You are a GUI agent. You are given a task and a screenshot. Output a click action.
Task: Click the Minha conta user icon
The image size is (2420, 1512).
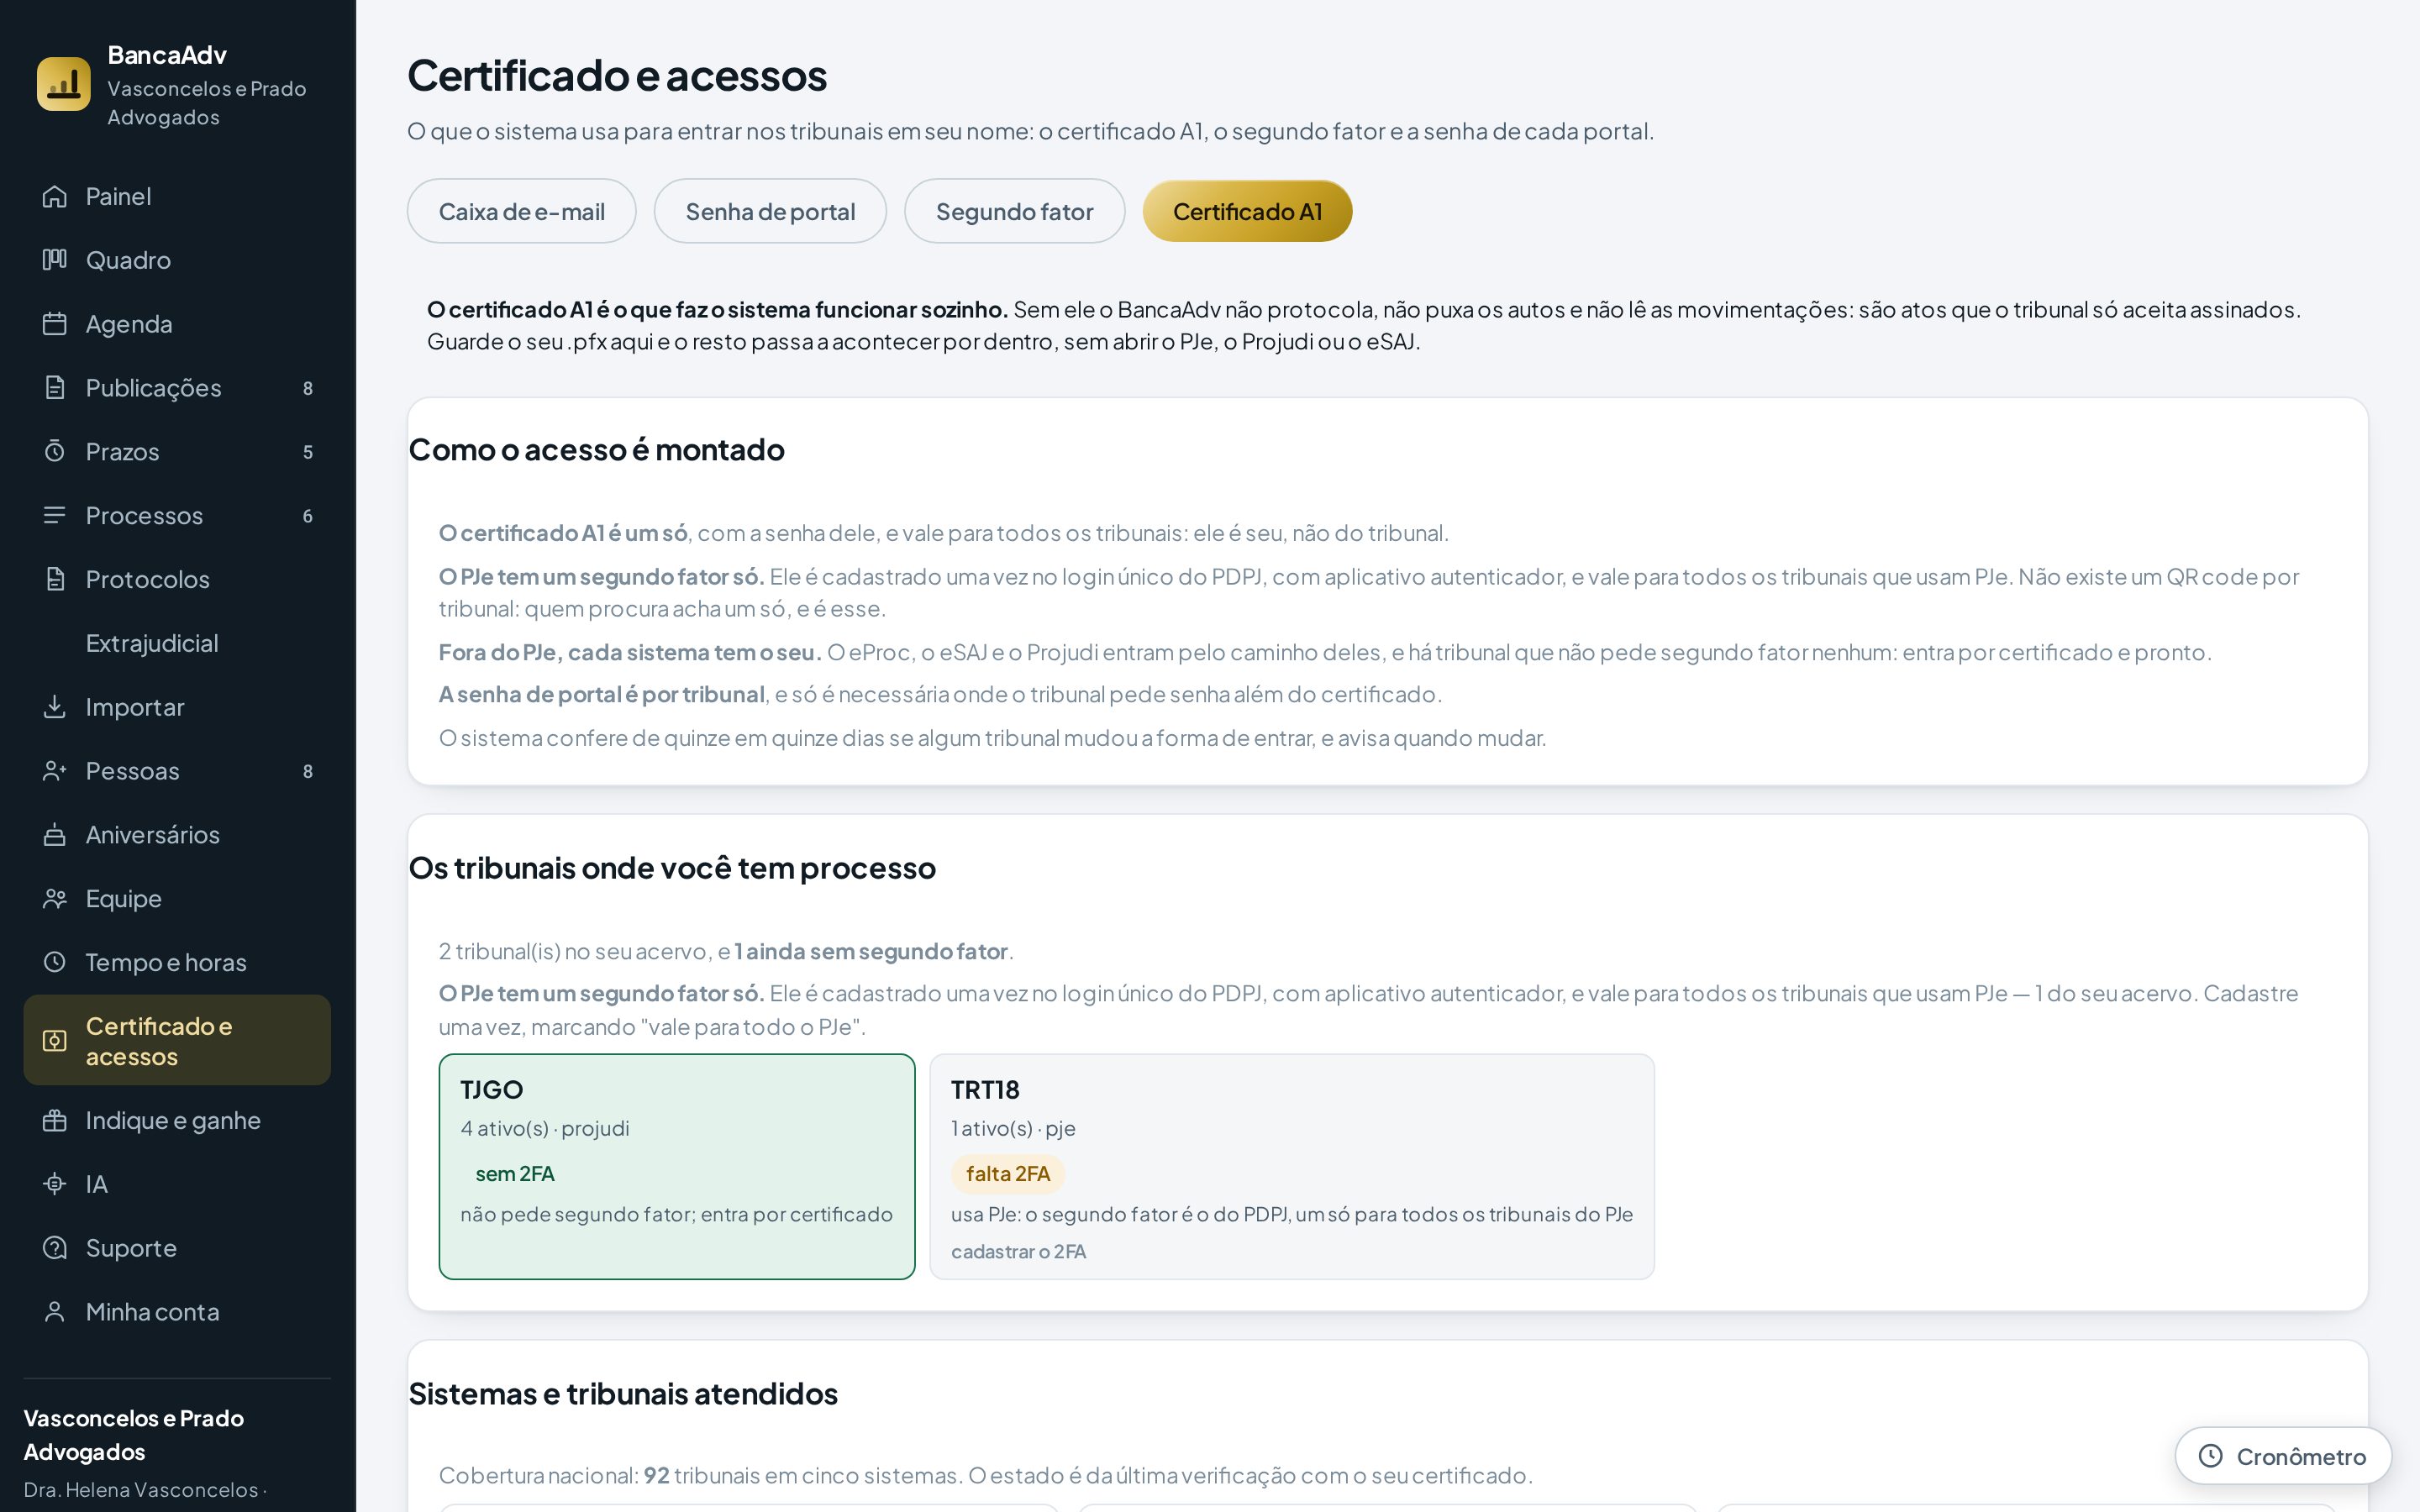[55, 1312]
